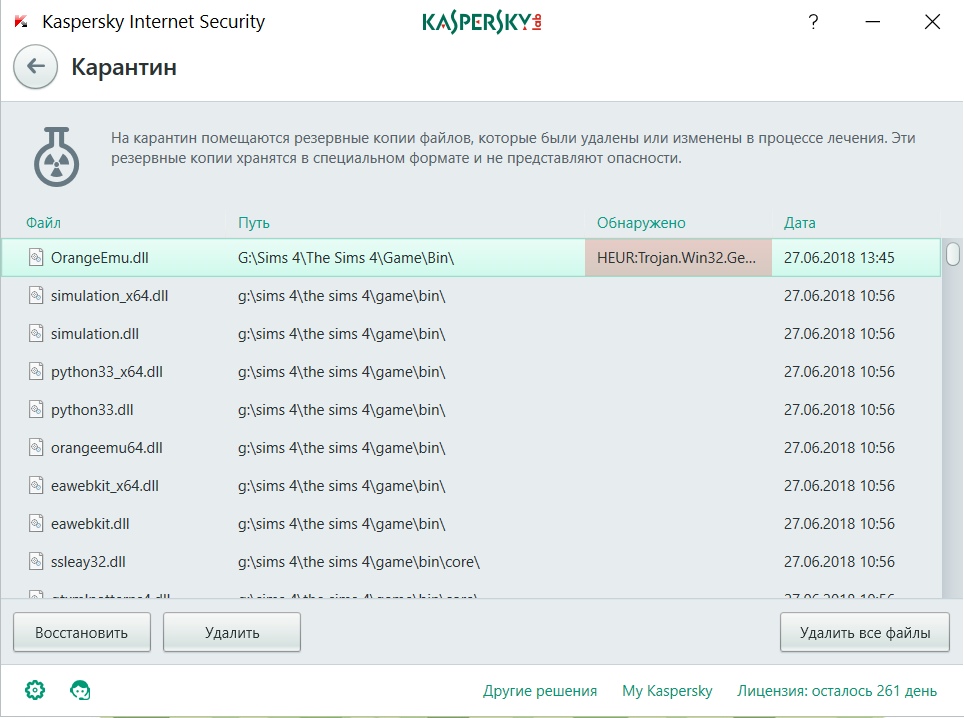964x718 pixels.
Task: Click the python33.dll file icon
Action: pos(36,410)
